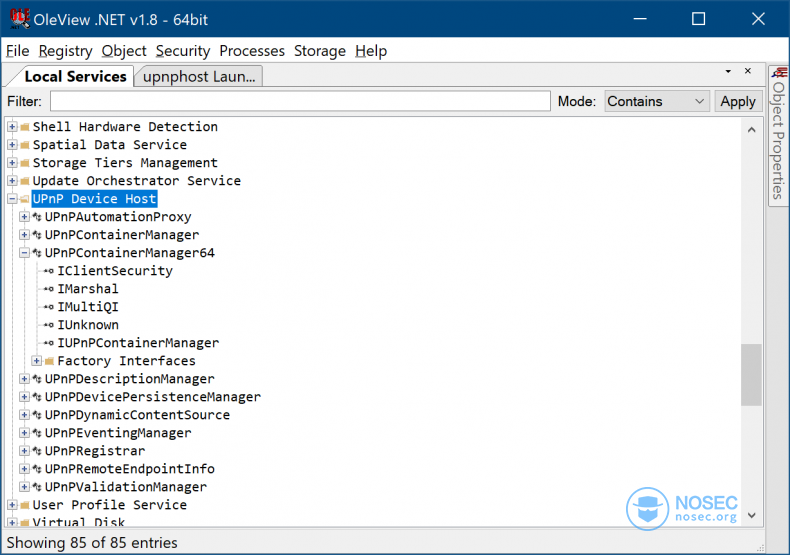The image size is (790, 555).
Task: Click the Shell Hardware Detection folder icon
Action: (x=24, y=127)
